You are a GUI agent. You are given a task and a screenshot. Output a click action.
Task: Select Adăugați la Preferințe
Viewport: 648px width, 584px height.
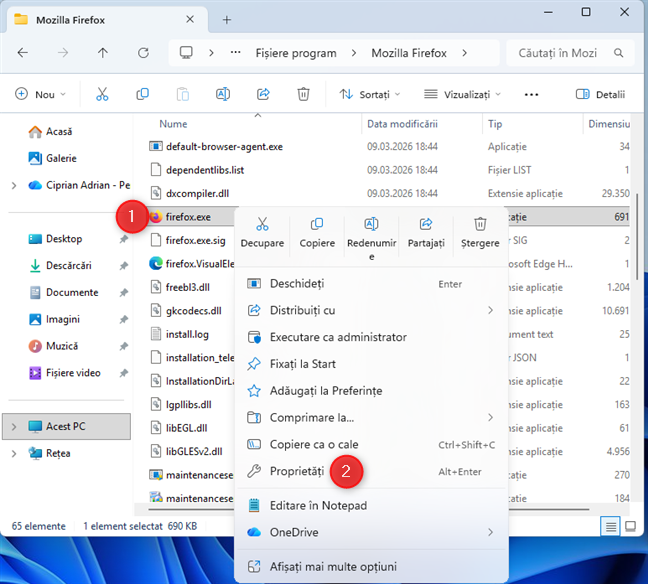click(x=371, y=391)
